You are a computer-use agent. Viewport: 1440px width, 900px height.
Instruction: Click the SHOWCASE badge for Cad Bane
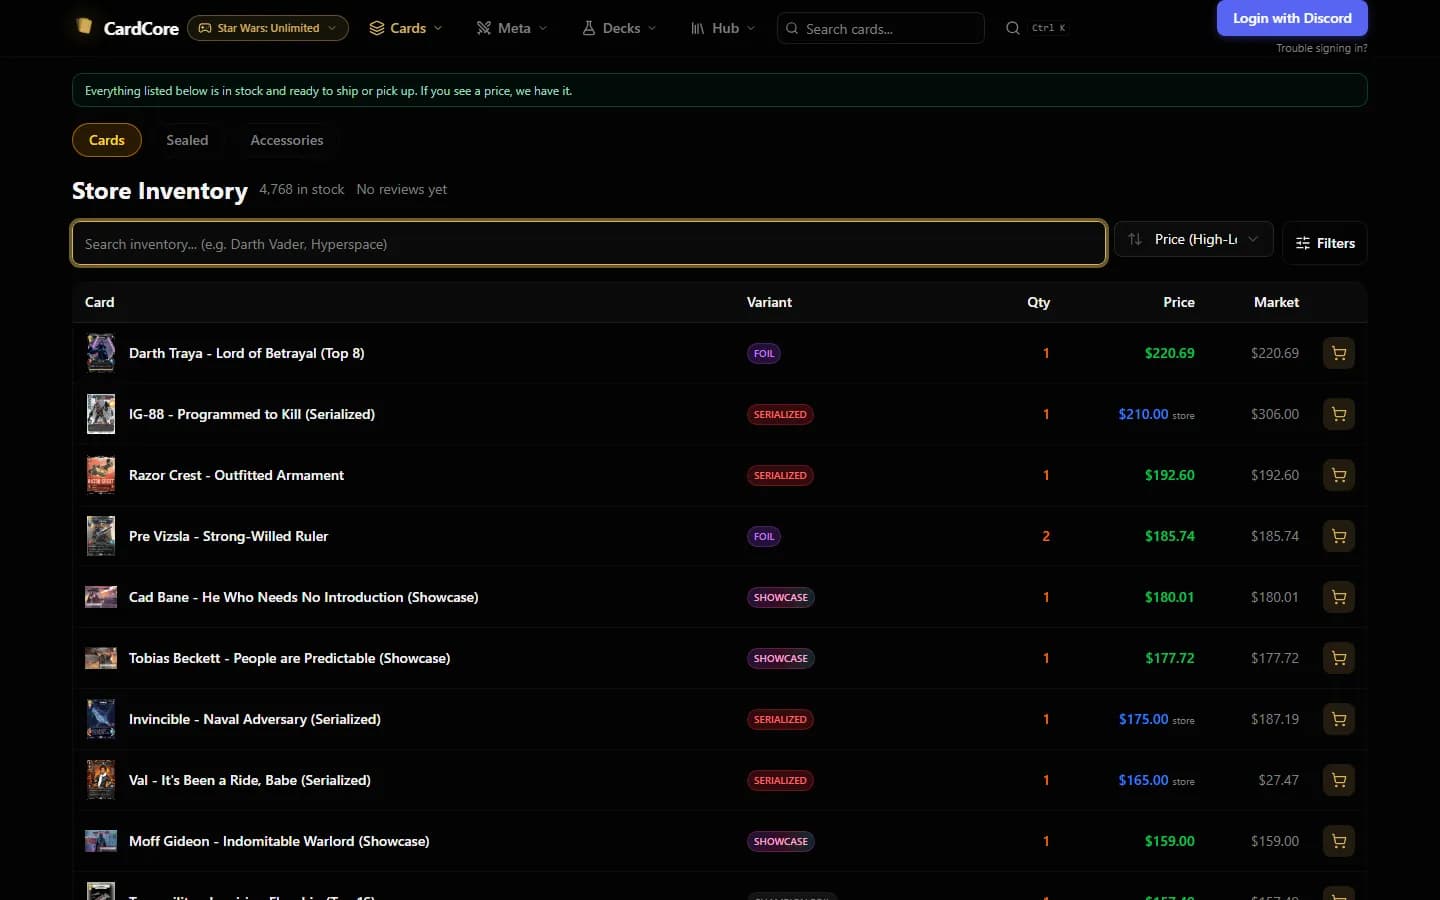[781, 597]
